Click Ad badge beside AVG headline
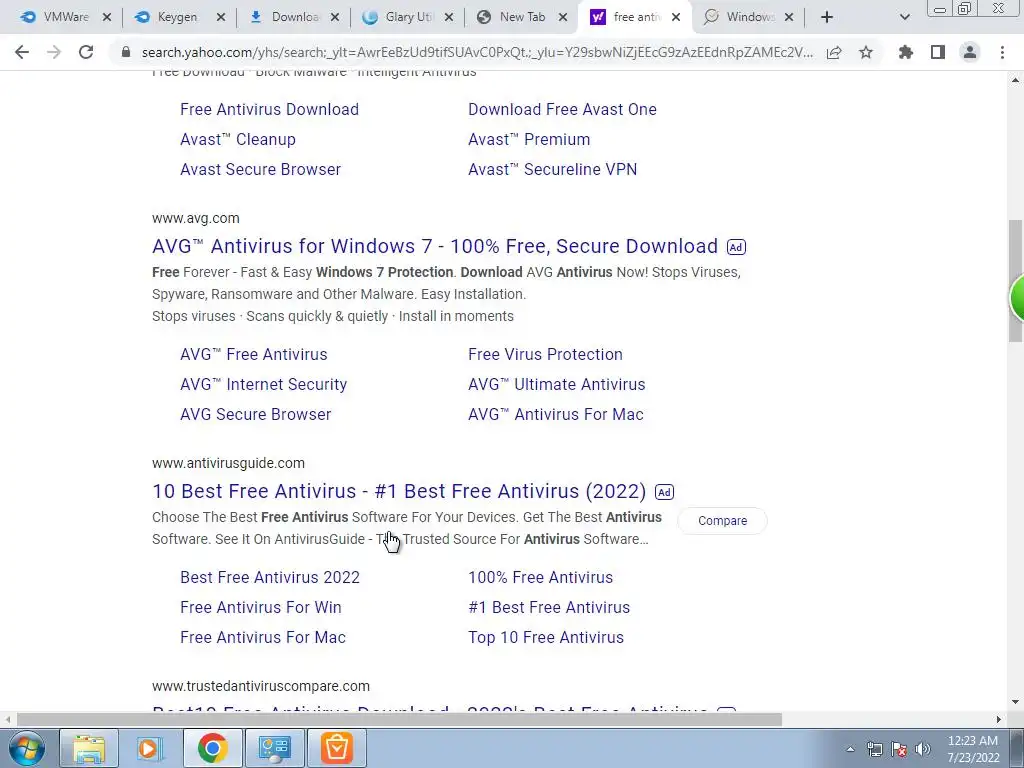Viewport: 1024px width, 768px height. click(x=736, y=247)
